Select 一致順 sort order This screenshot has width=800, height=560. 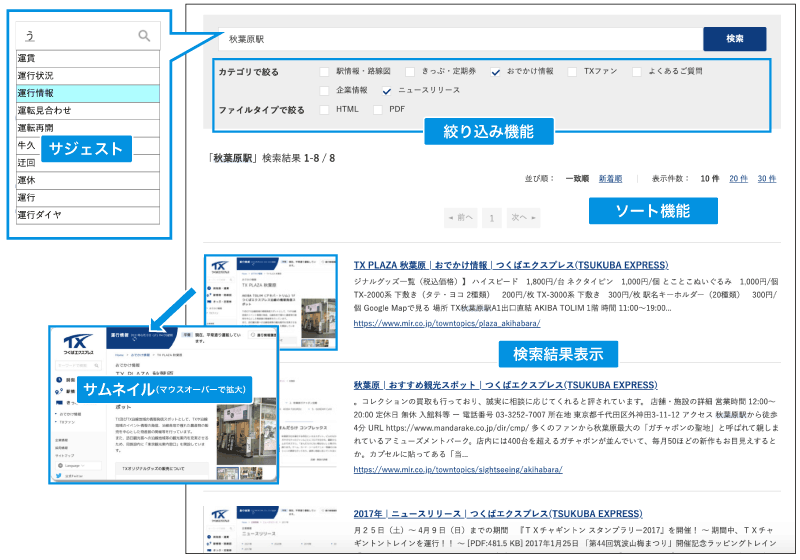577,179
